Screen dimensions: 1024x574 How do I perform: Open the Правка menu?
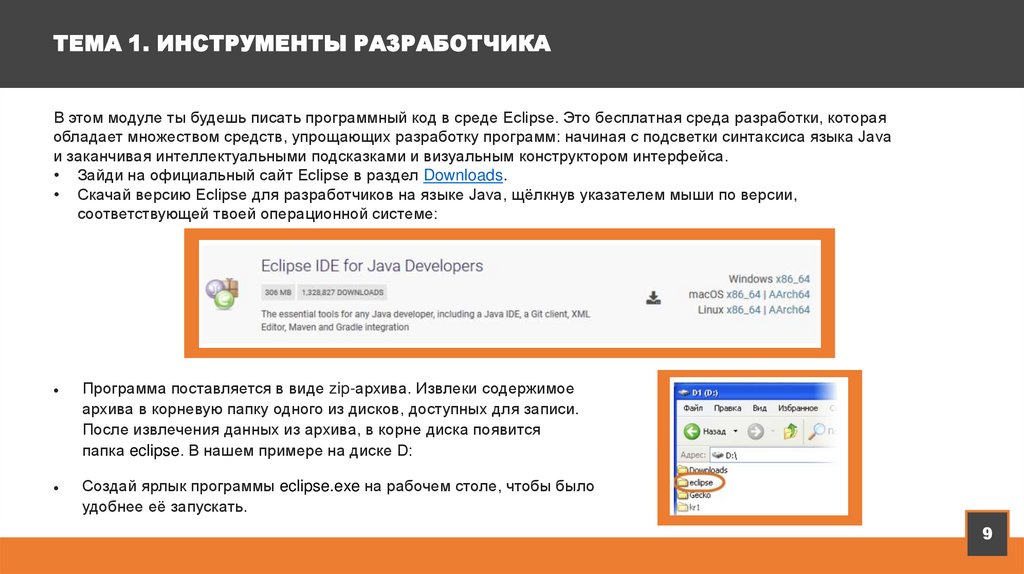click(728, 408)
